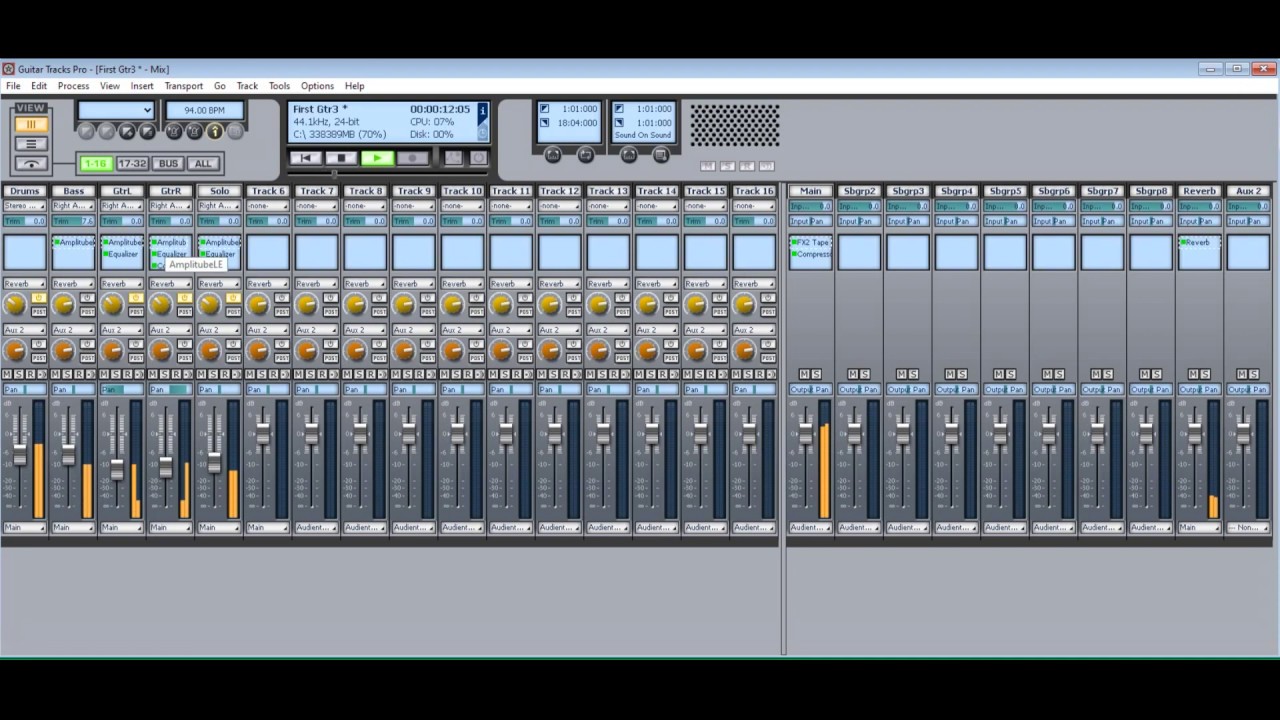Disable the Reverb send on Drums
Viewport: 1280px width, 720px height.
tap(39, 298)
